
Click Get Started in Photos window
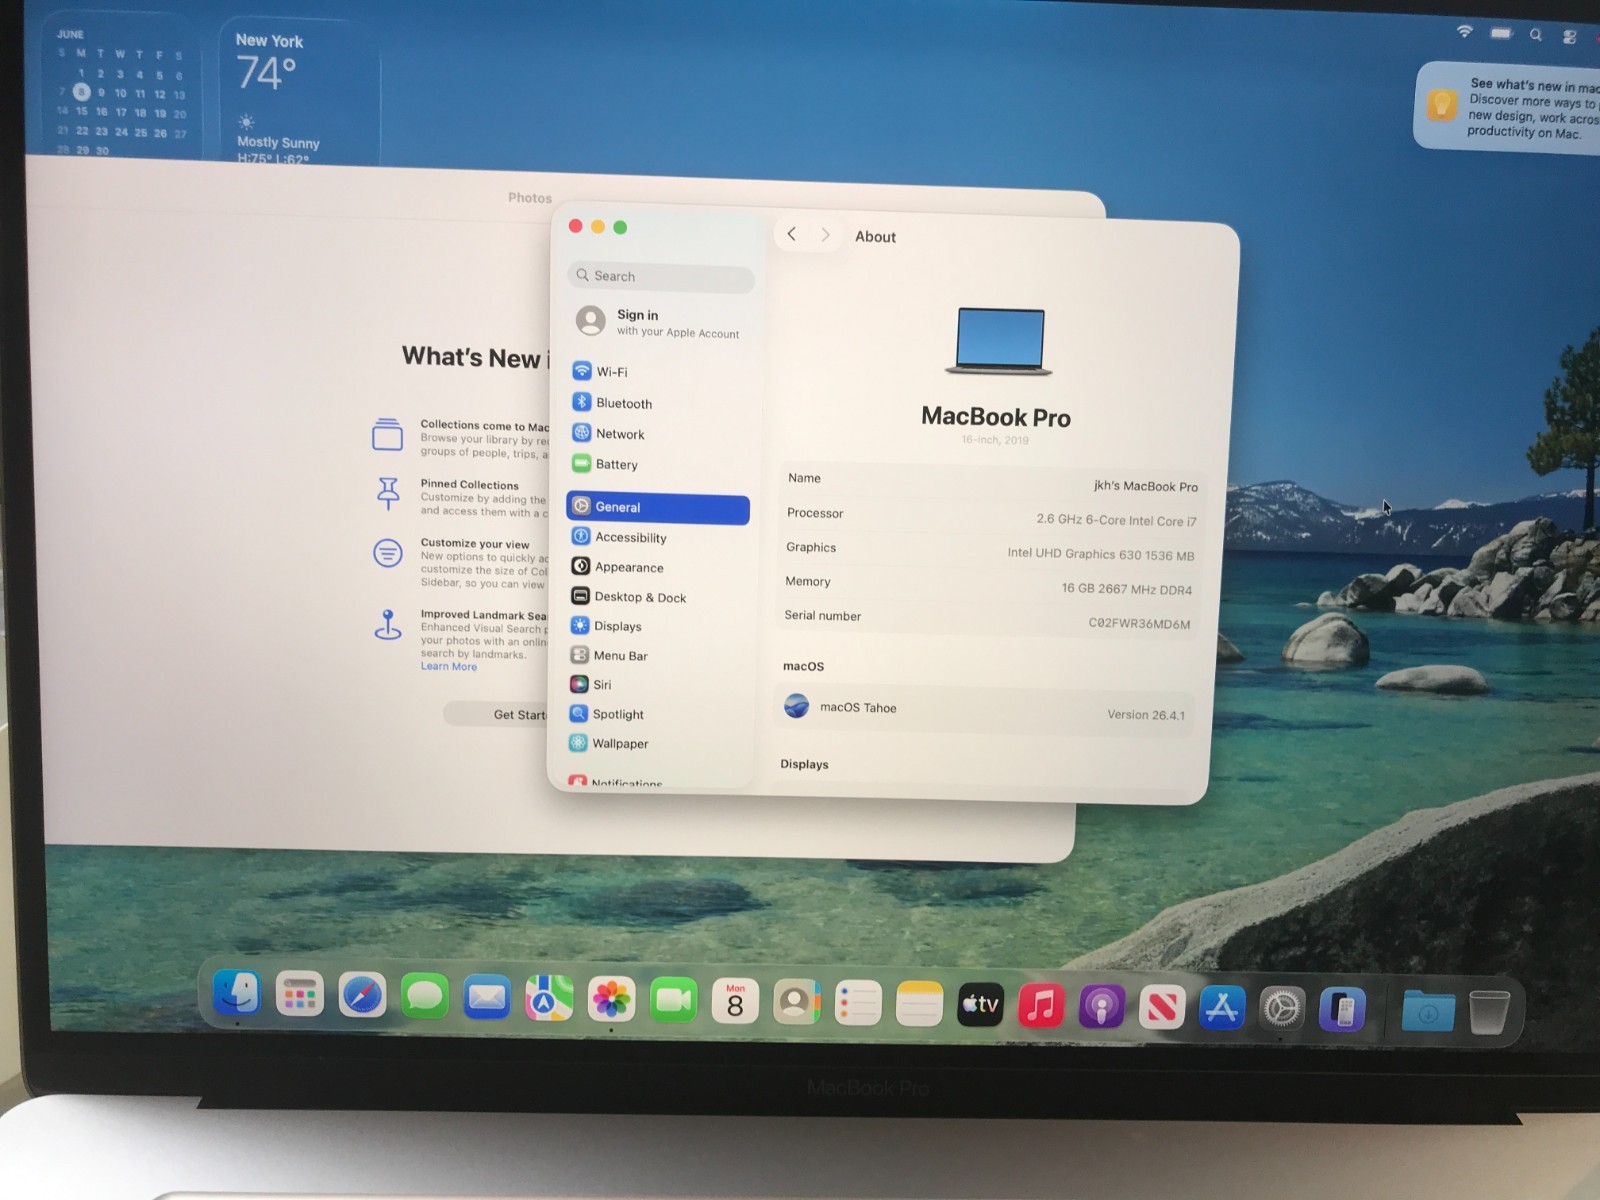coord(497,714)
